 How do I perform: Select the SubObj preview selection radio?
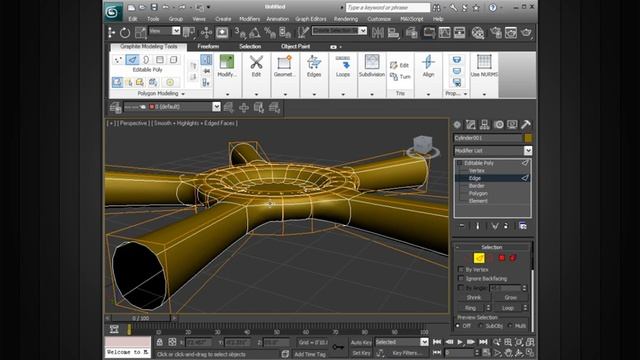coord(480,326)
